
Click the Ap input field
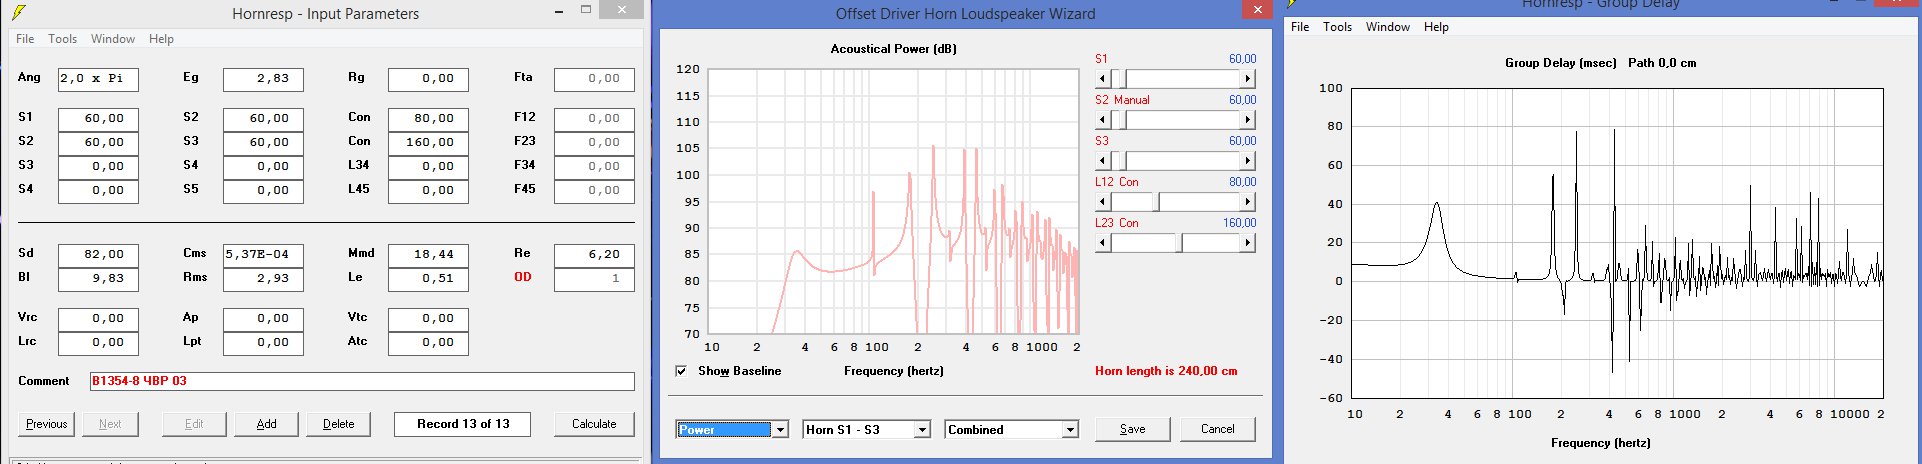pos(263,319)
